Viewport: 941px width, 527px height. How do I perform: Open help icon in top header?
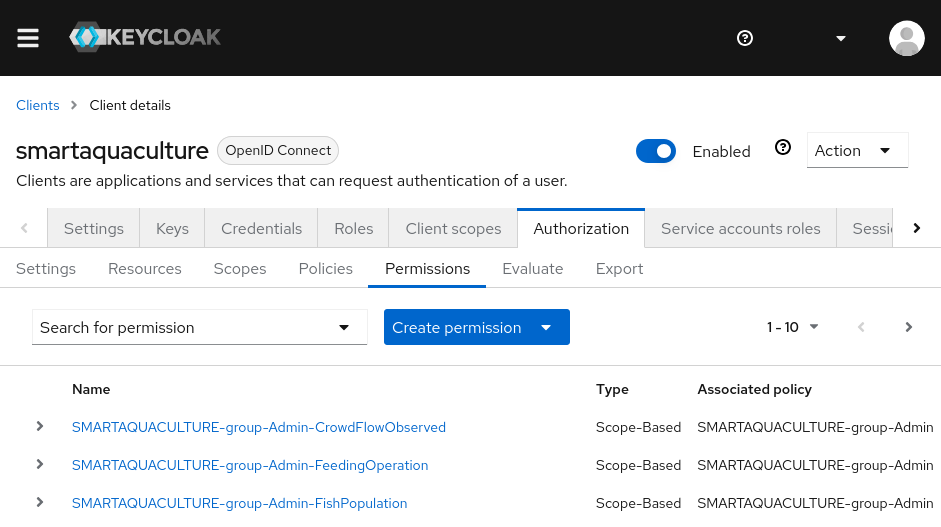pos(745,38)
